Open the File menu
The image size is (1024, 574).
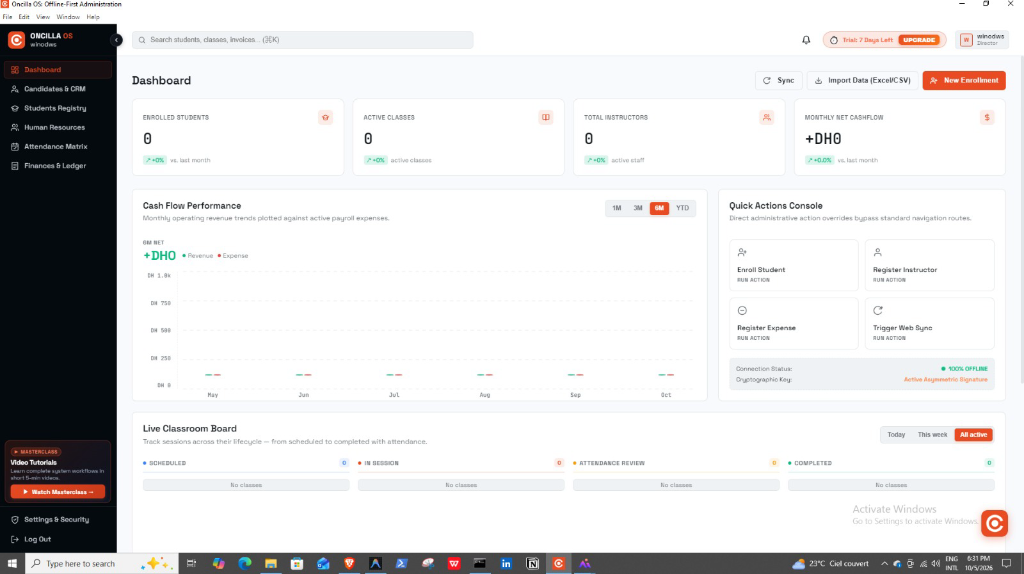click(x=7, y=17)
